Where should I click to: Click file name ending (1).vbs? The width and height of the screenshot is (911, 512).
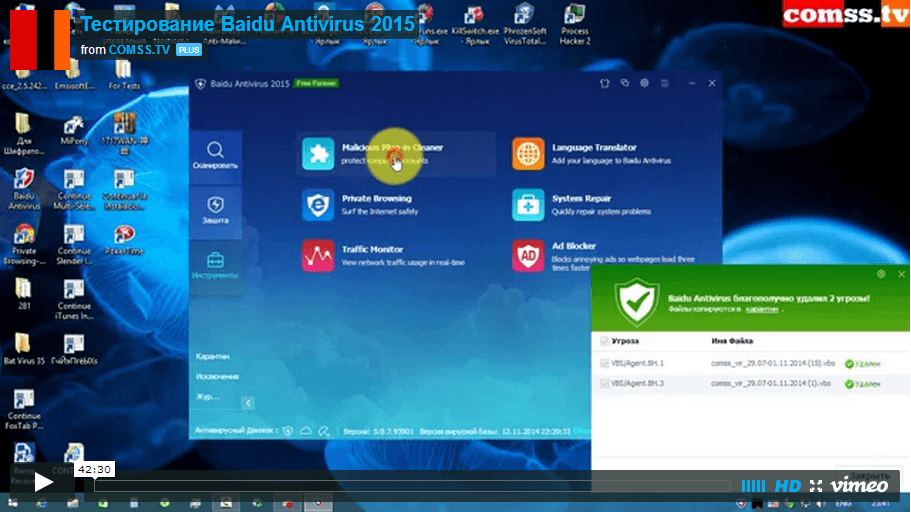(770, 384)
